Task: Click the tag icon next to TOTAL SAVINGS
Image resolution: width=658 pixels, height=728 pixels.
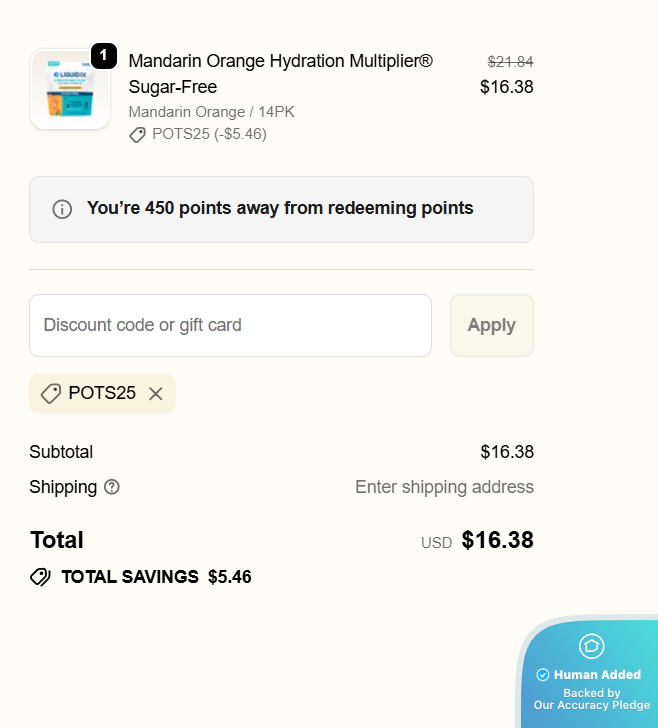Action: tap(40, 577)
